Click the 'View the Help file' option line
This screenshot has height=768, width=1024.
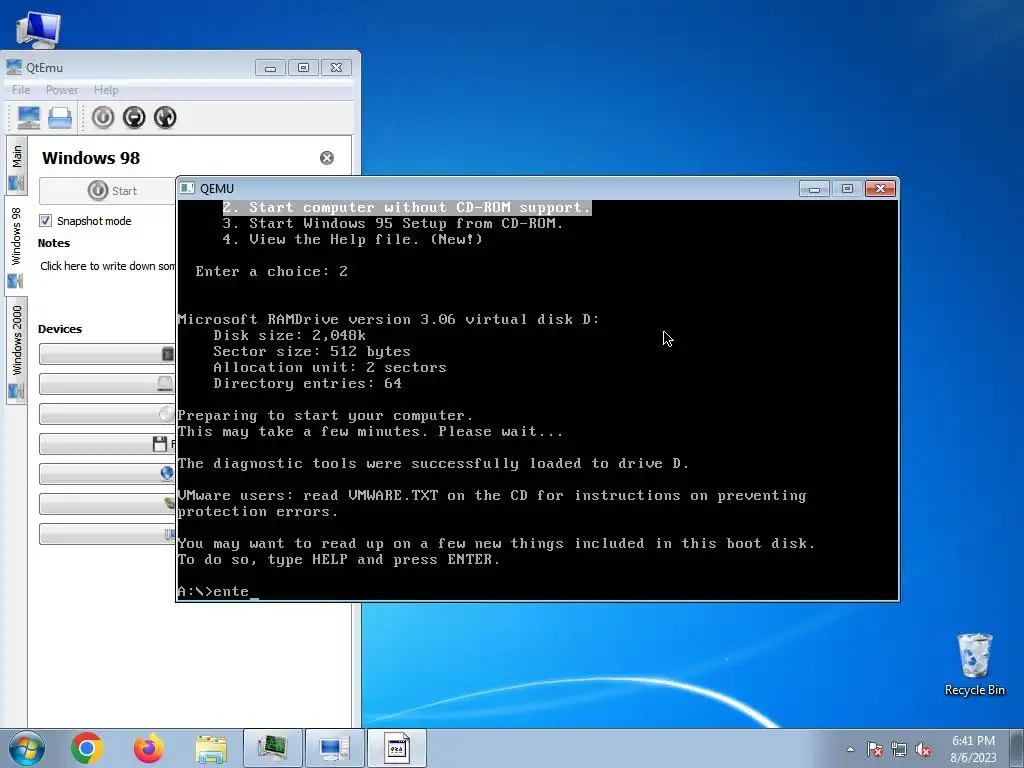pyautogui.click(x=353, y=239)
